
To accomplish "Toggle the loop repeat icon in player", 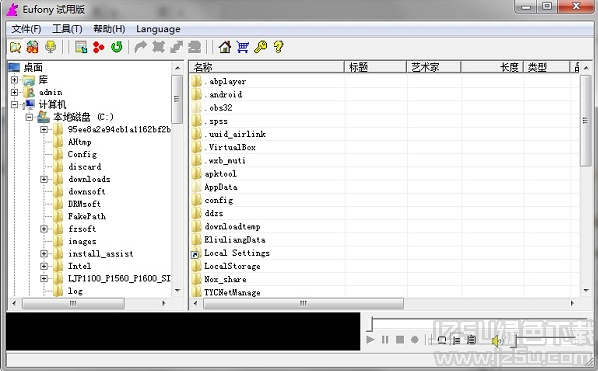I will (x=442, y=339).
